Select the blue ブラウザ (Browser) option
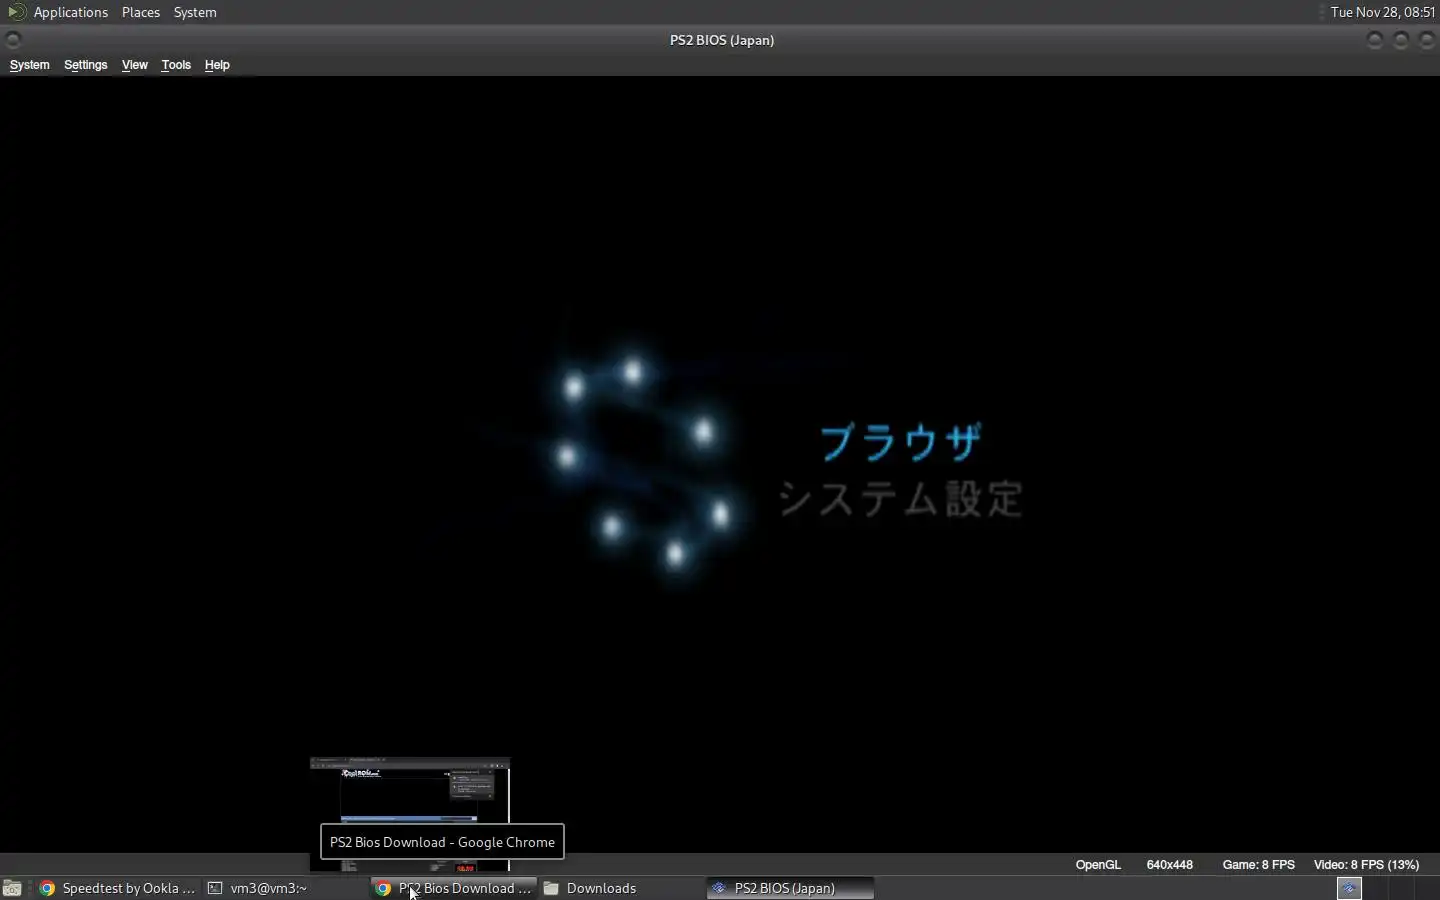This screenshot has width=1440, height=900. pyautogui.click(x=901, y=442)
